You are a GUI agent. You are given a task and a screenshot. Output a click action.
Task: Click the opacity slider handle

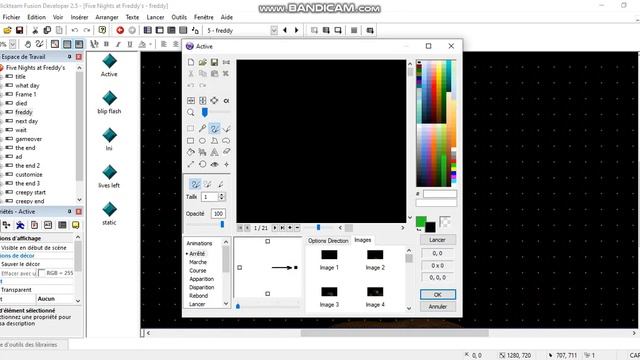222,224
